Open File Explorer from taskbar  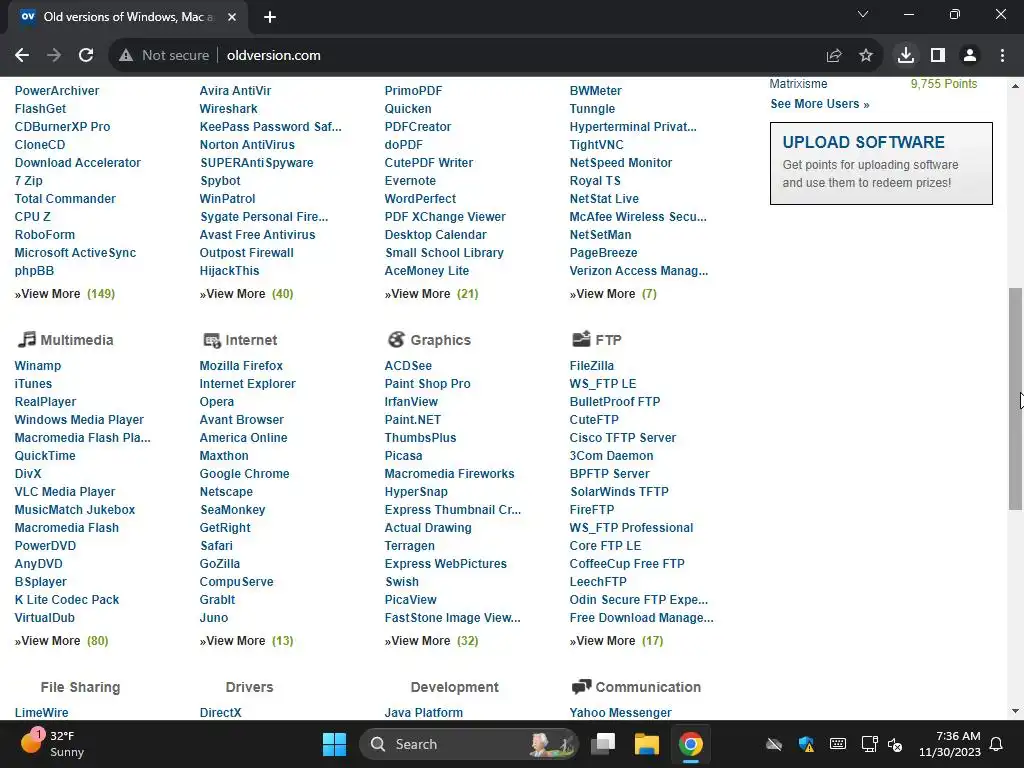pyautogui.click(x=647, y=744)
